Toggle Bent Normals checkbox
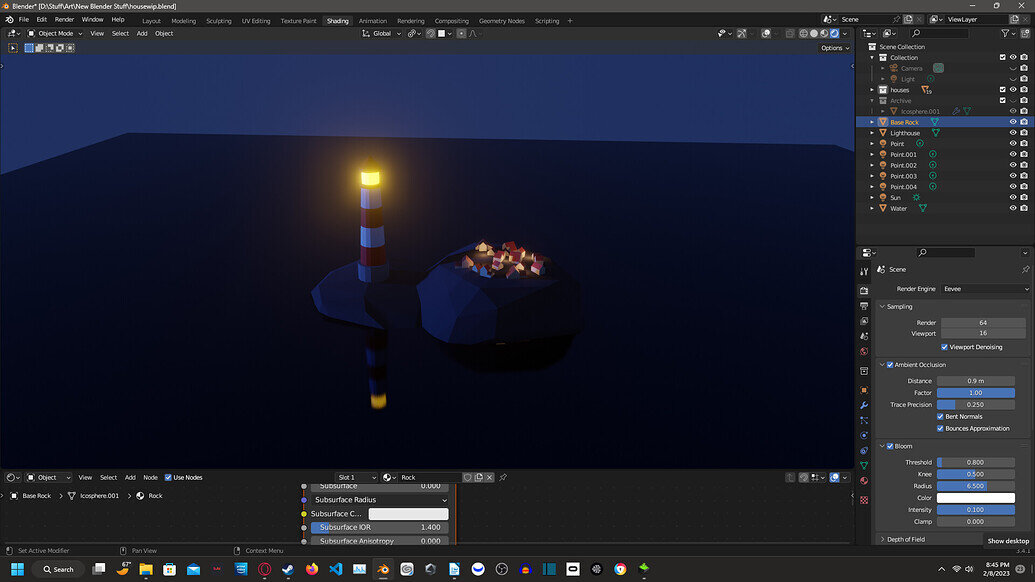The width and height of the screenshot is (1035, 582). [940, 416]
